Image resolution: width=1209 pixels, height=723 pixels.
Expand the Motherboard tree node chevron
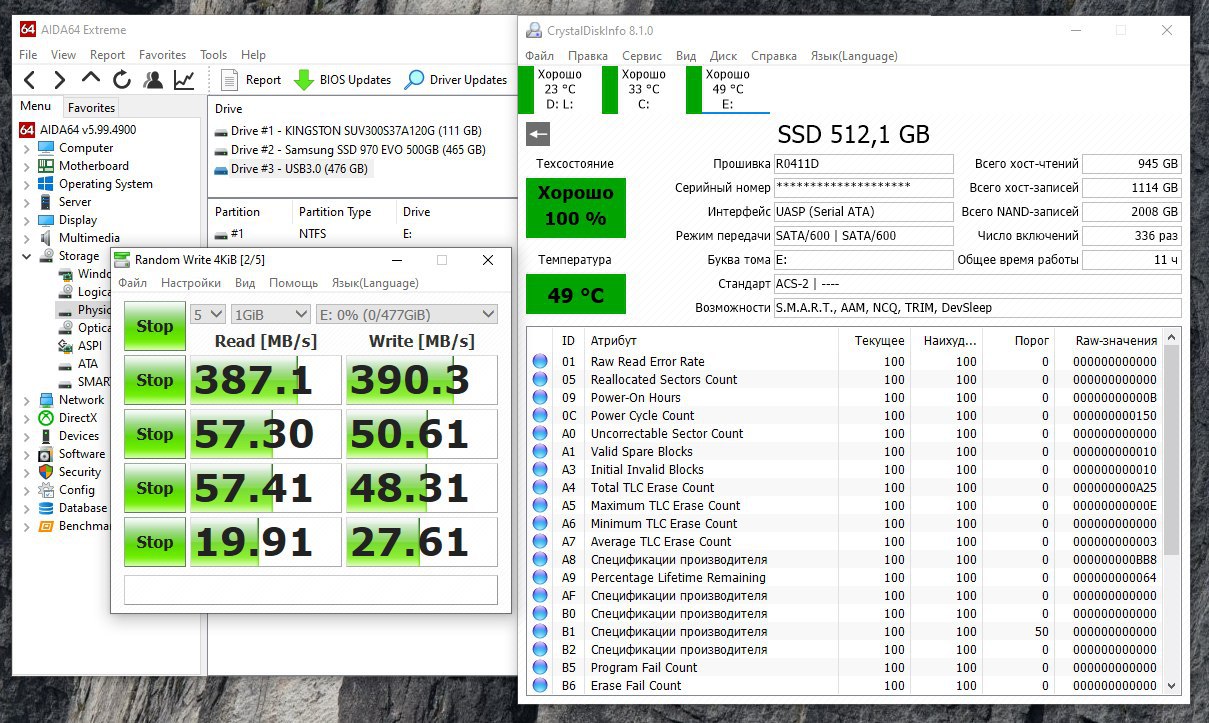[26, 166]
